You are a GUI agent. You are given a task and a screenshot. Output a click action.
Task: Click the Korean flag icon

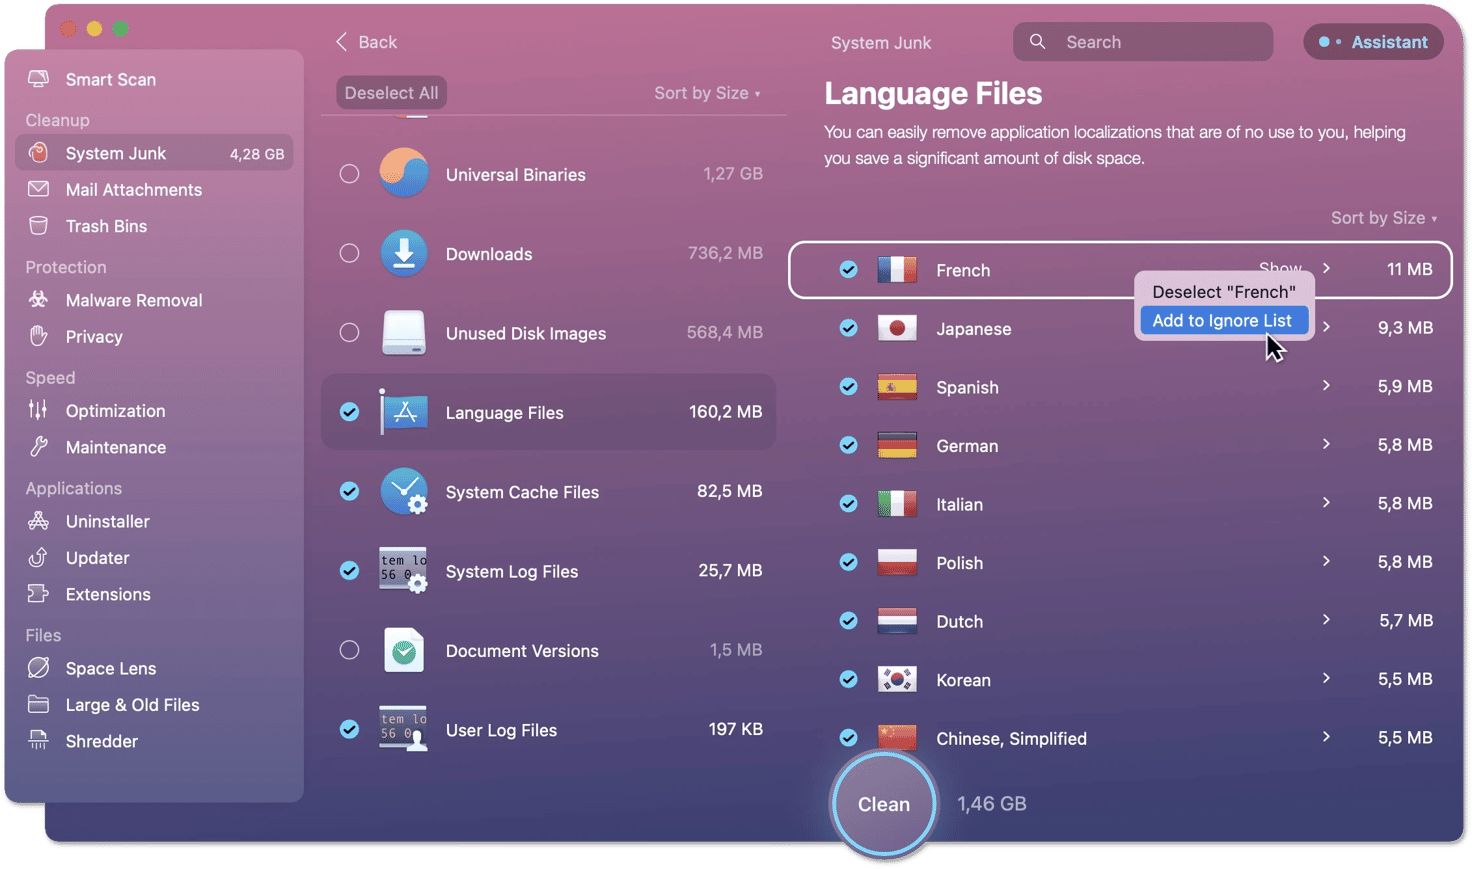coord(897,679)
